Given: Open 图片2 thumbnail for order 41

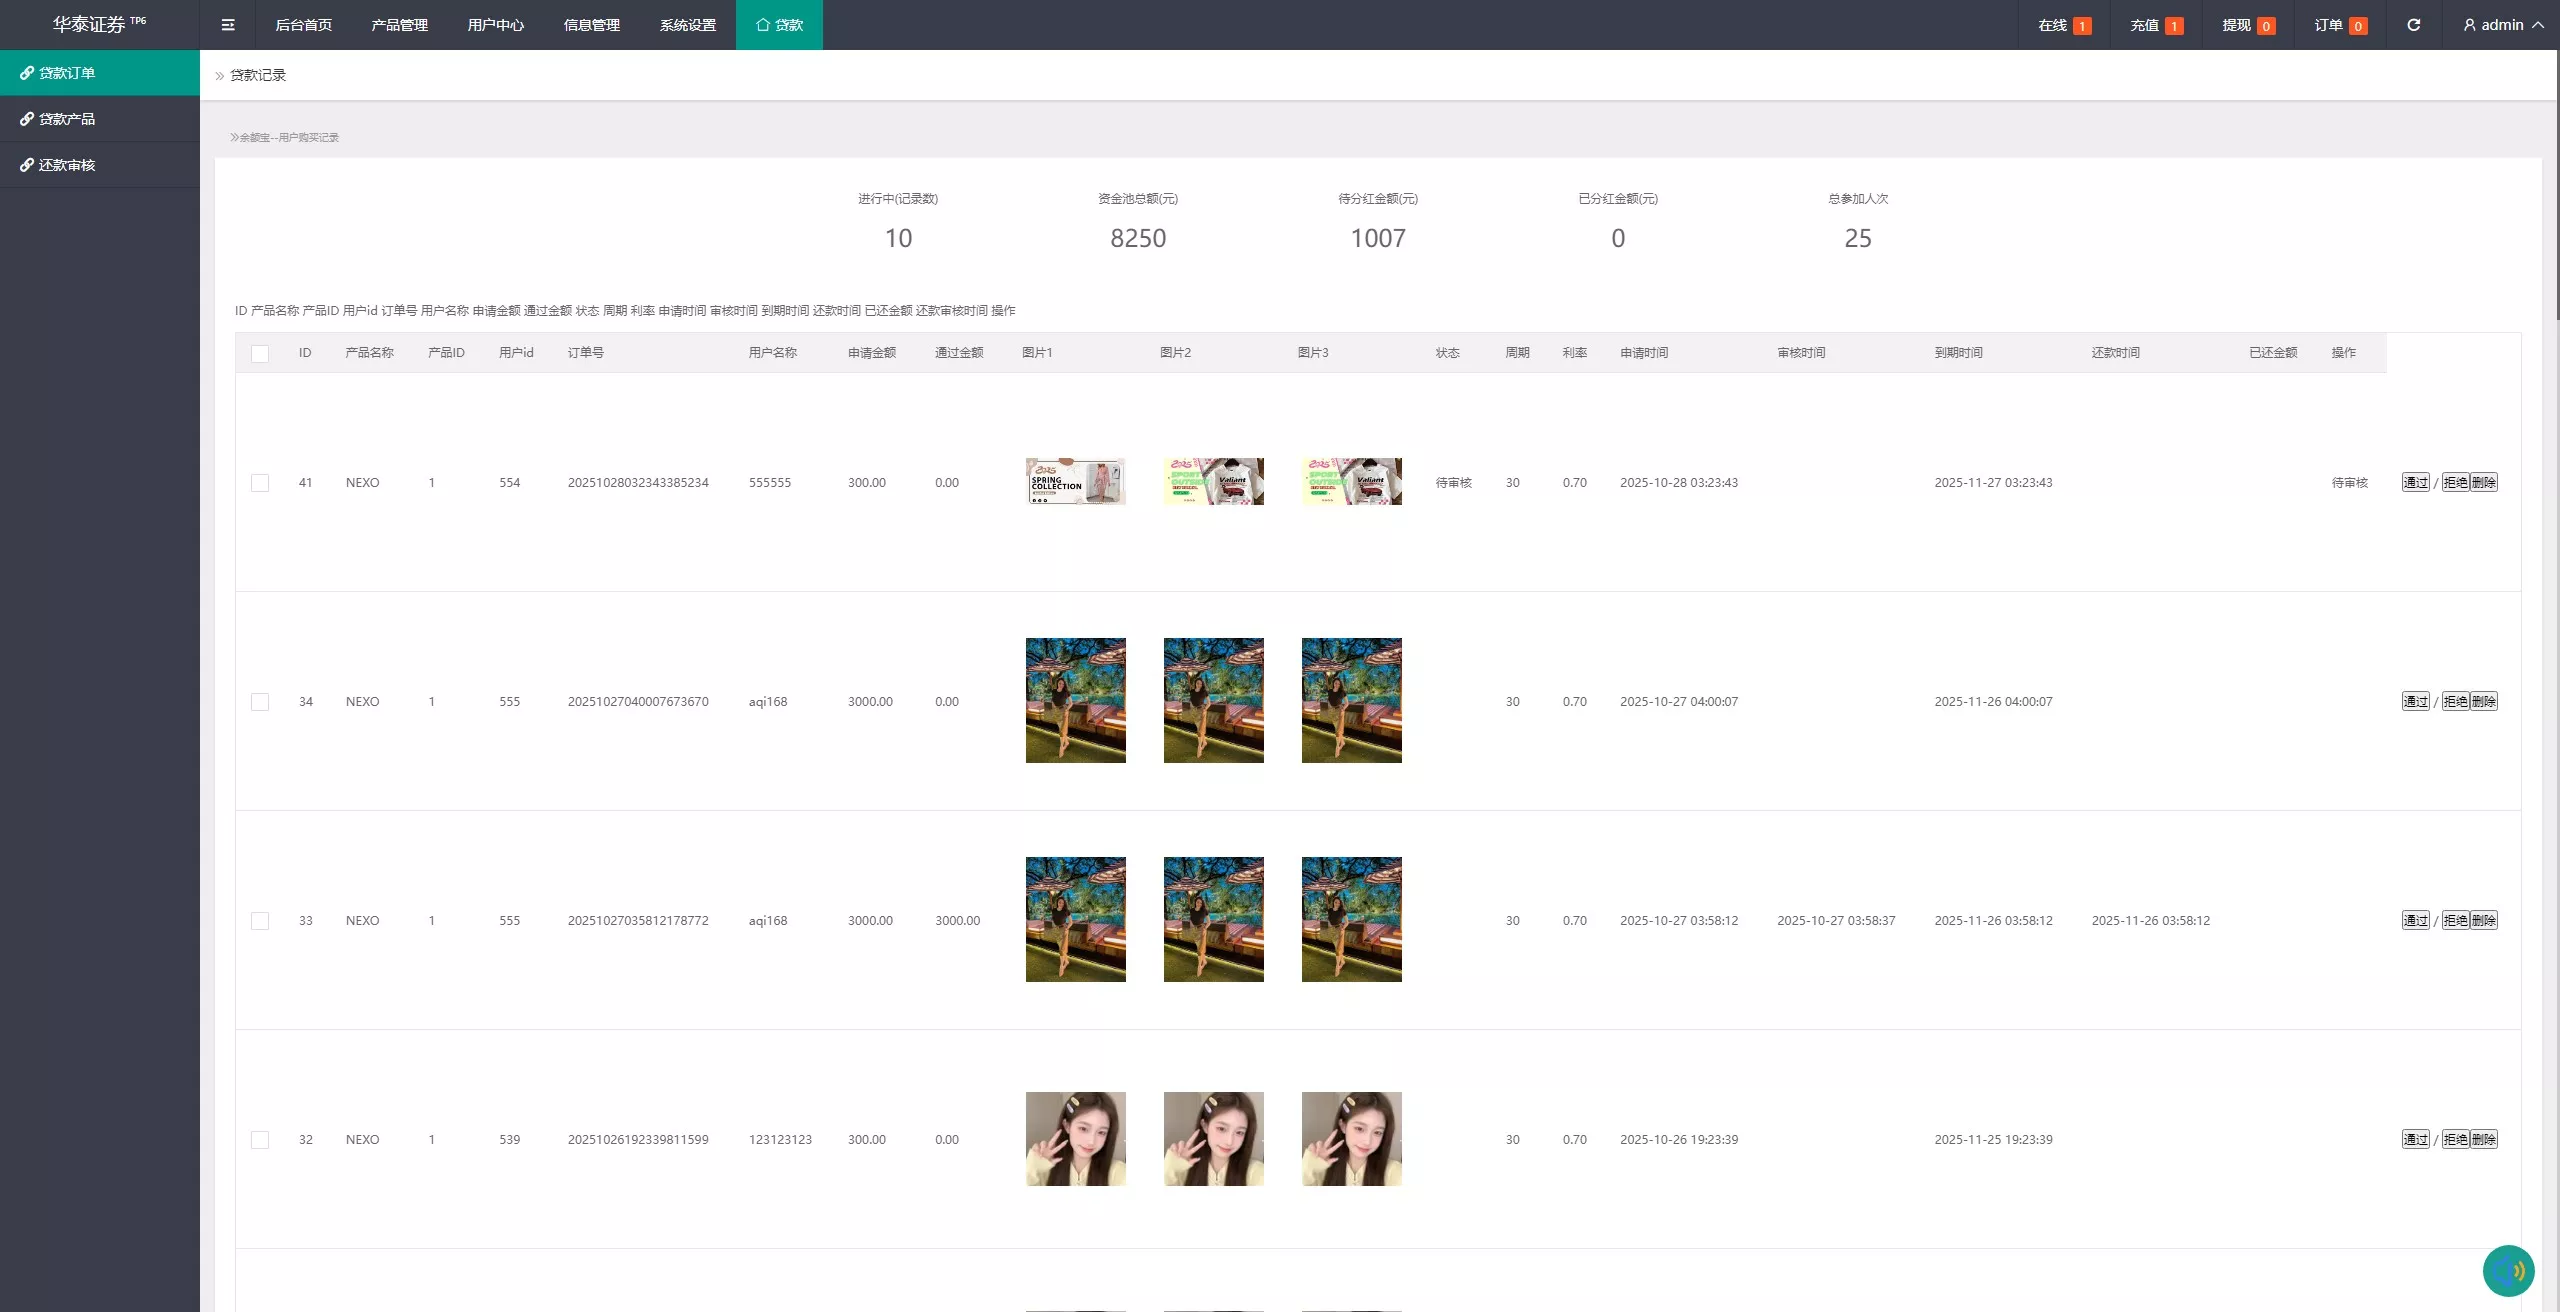Looking at the screenshot, I should coord(1214,481).
